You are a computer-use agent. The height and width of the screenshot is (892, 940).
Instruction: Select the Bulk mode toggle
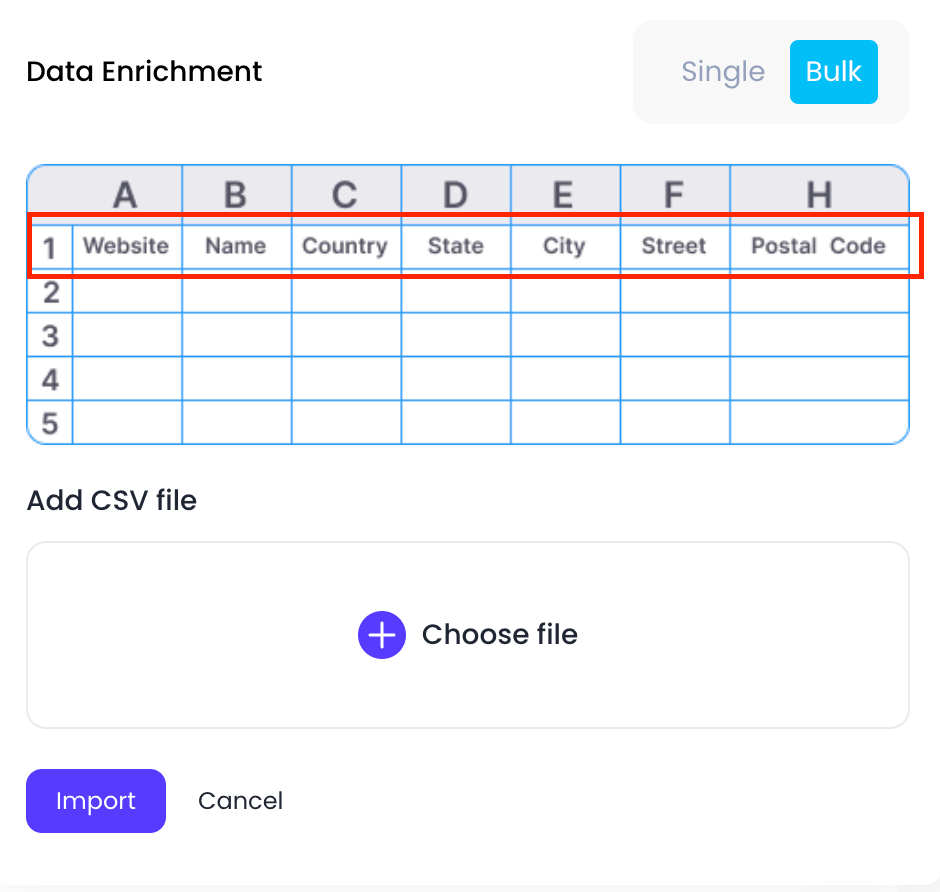[x=833, y=72]
